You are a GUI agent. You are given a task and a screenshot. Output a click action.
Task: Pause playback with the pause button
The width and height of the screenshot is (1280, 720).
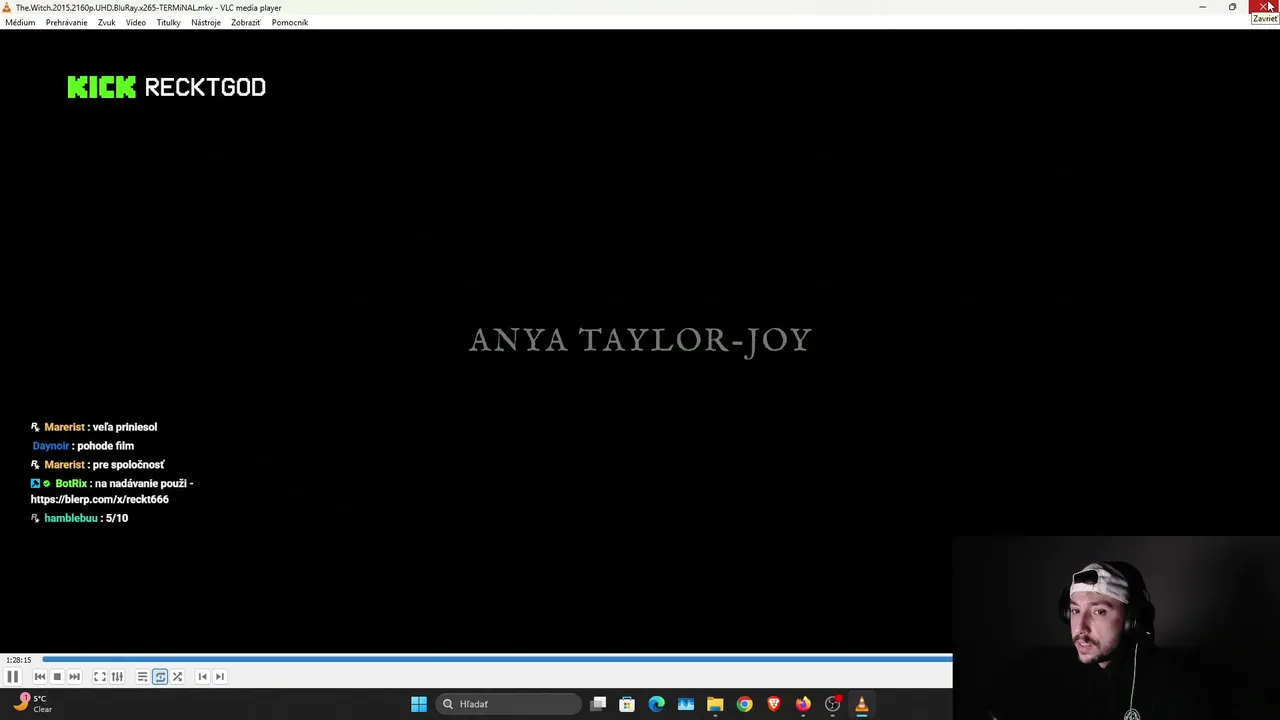coord(13,677)
